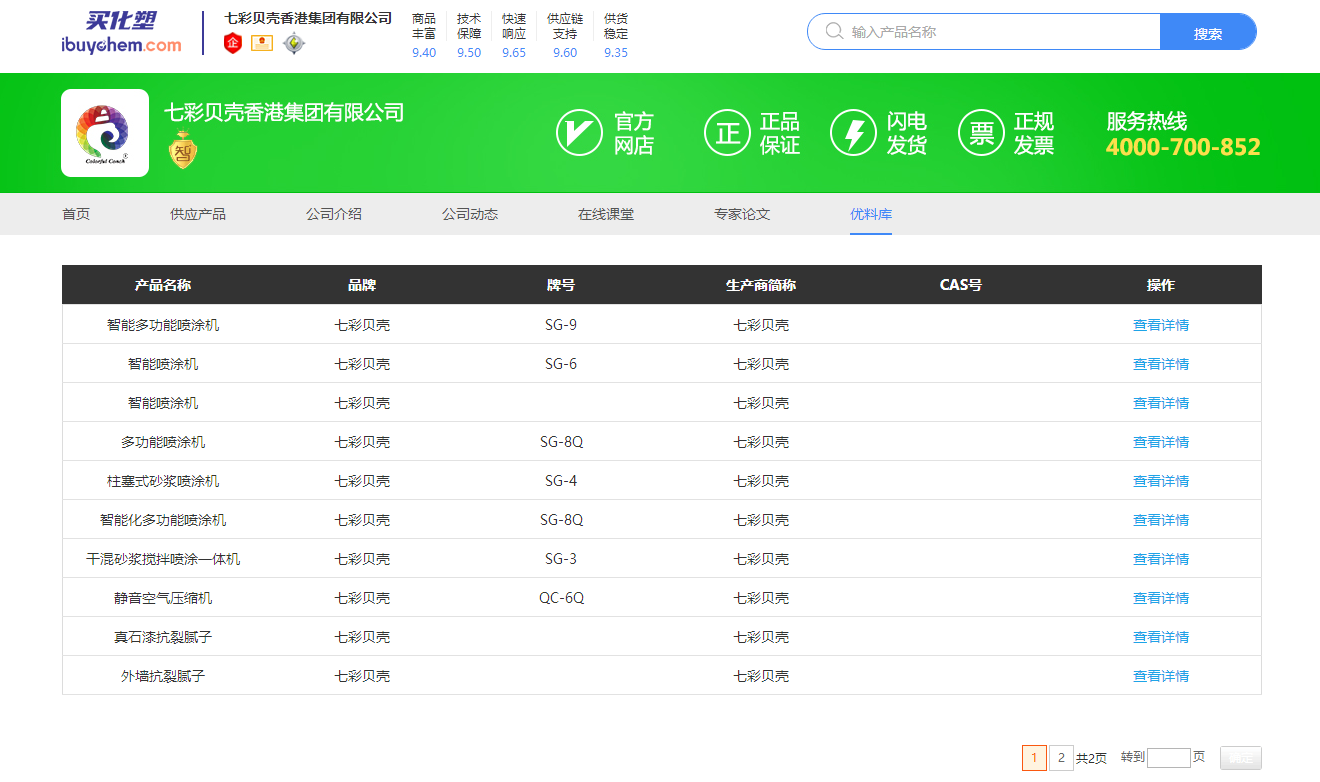
Task: Click the magnifier icon in search box
Action: 834,32
